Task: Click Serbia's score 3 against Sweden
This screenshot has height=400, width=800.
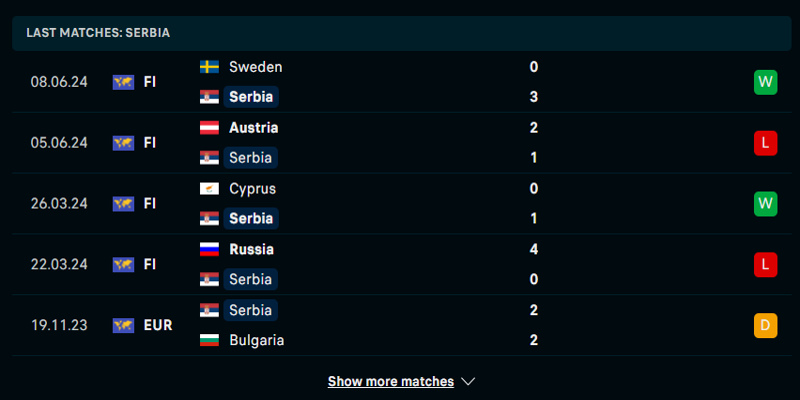Action: click(x=534, y=97)
